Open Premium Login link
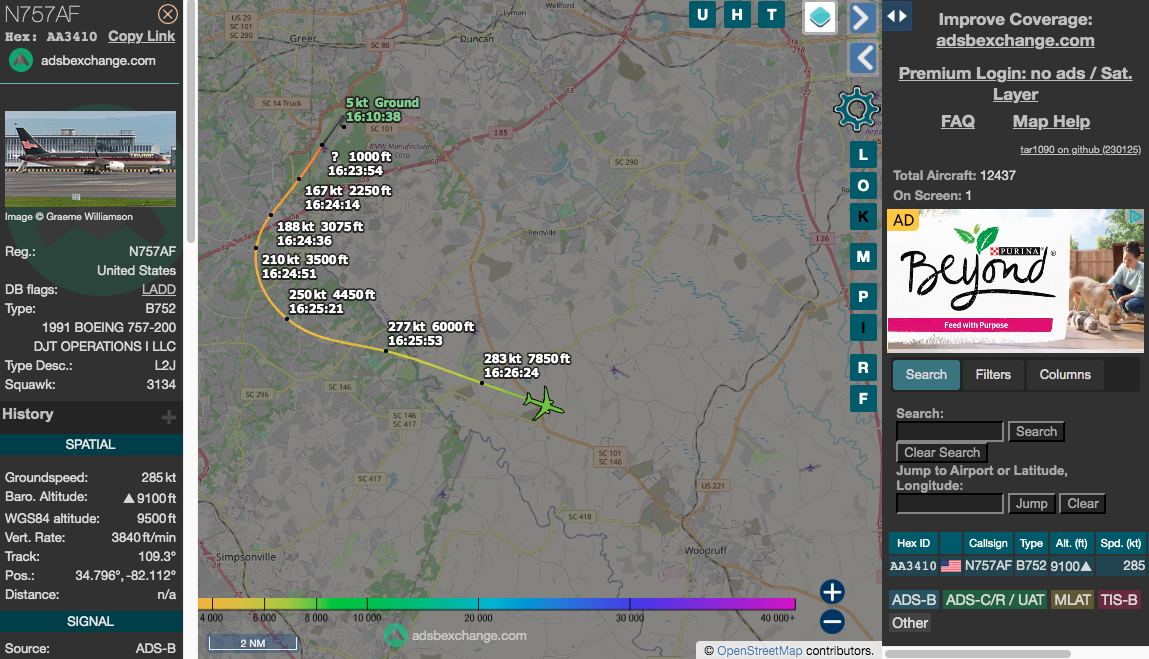 (x=1015, y=84)
